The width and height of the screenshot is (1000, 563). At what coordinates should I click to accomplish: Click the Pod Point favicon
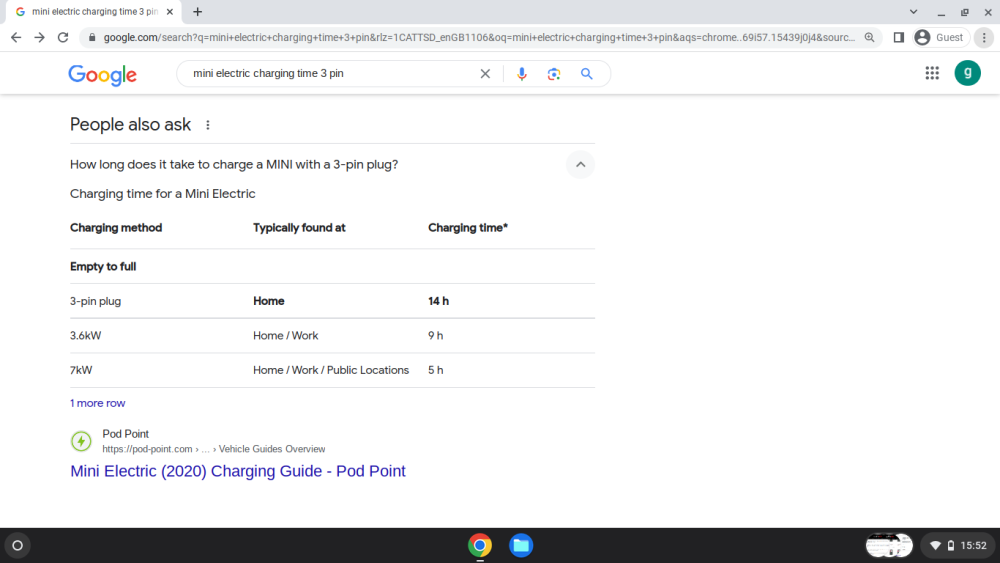pyautogui.click(x=81, y=441)
